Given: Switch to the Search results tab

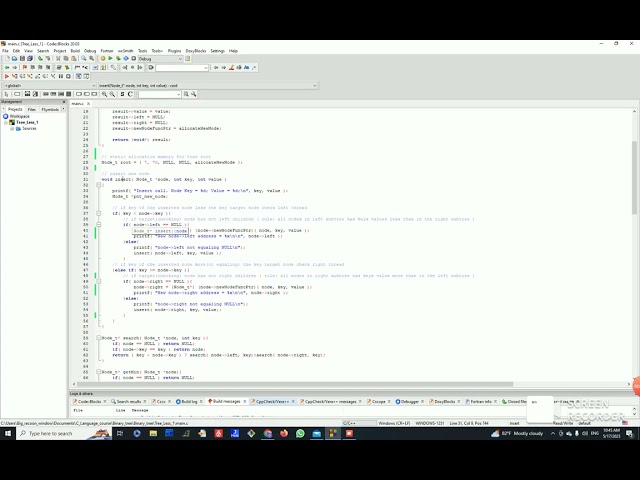Looking at the screenshot, I should [x=129, y=402].
